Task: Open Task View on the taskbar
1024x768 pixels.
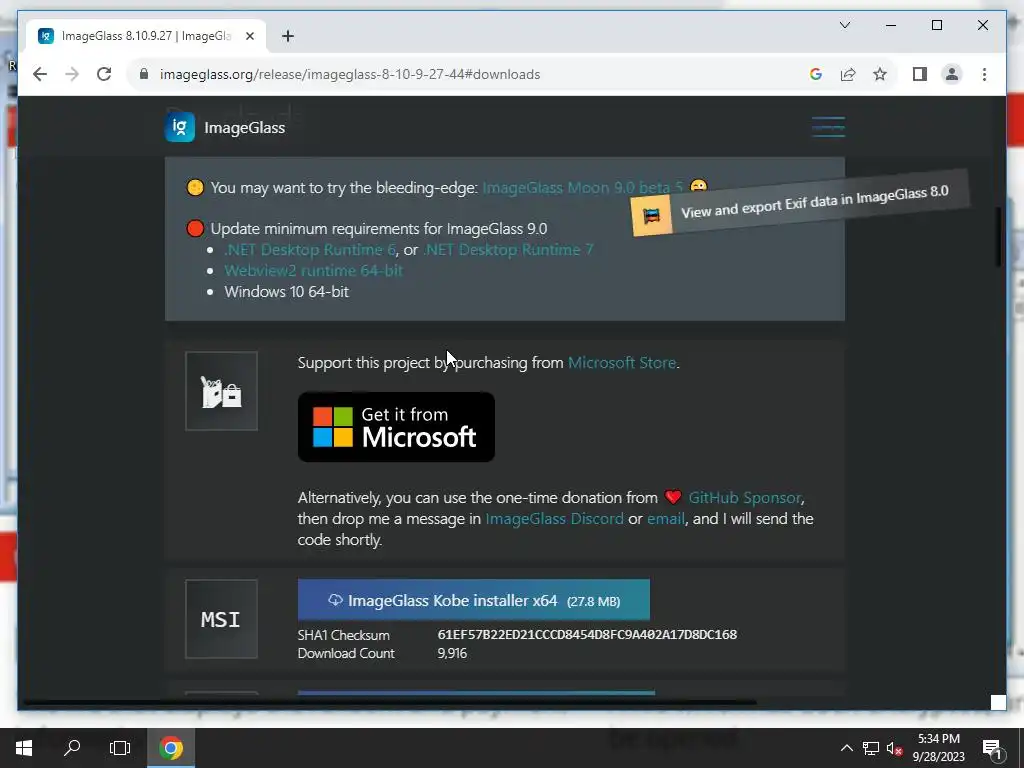Action: pos(120,748)
